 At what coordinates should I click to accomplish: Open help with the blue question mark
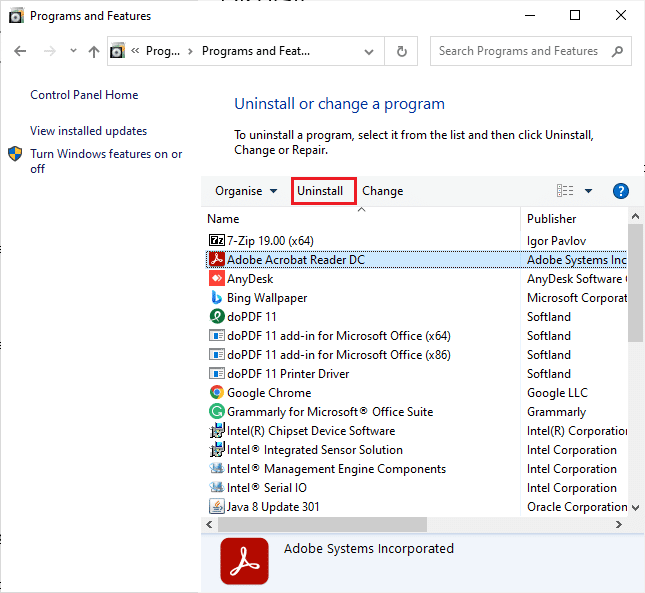[620, 191]
